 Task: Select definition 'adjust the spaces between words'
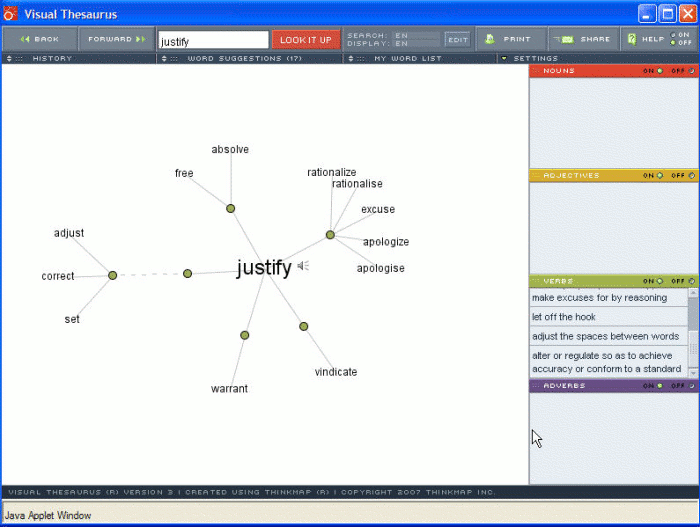(x=608, y=336)
